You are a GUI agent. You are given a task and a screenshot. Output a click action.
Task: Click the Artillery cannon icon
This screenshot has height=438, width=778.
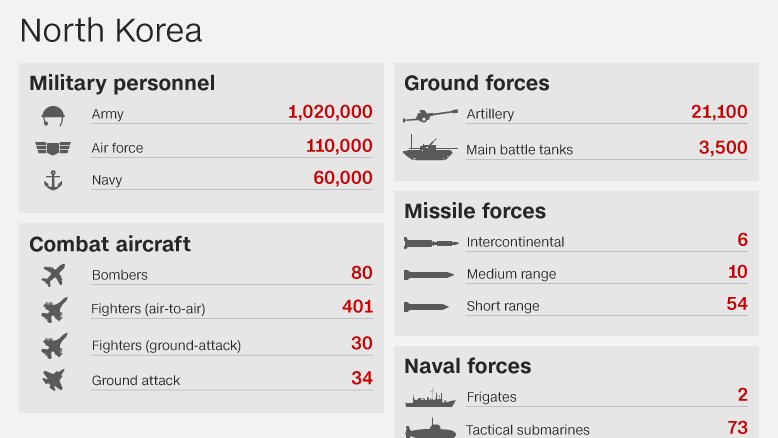coord(430,116)
